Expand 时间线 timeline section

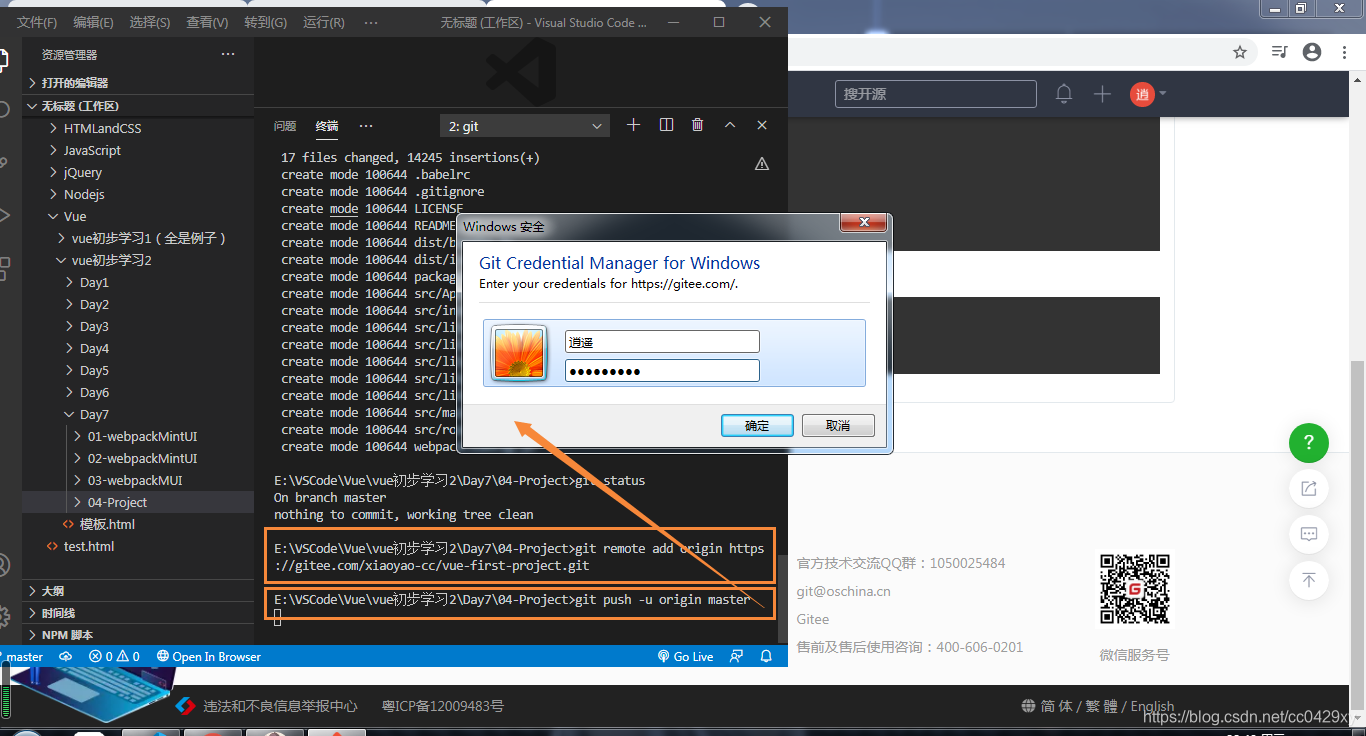point(139,613)
